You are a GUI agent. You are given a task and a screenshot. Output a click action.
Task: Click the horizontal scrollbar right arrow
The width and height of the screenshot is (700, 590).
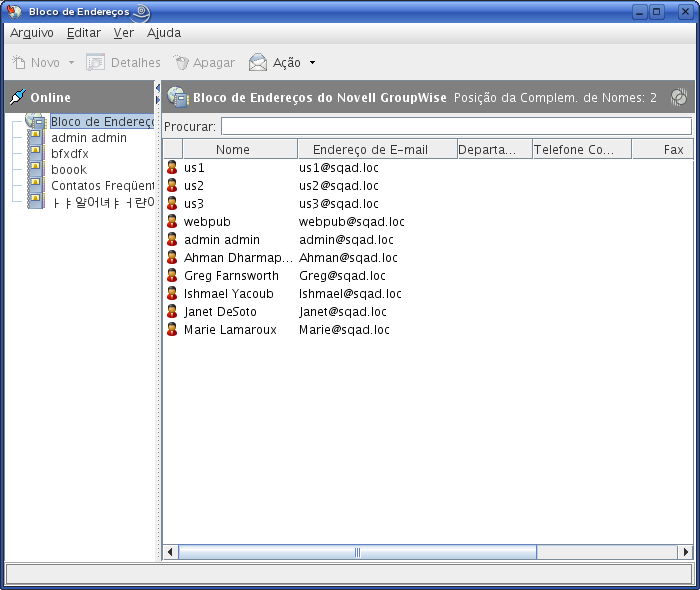point(685,552)
